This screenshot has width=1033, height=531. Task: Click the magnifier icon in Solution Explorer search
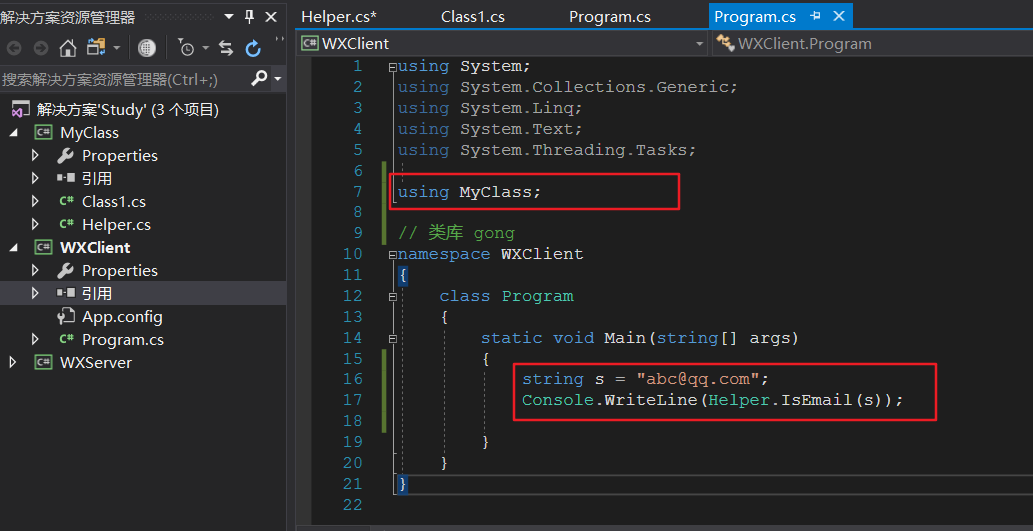point(259,78)
